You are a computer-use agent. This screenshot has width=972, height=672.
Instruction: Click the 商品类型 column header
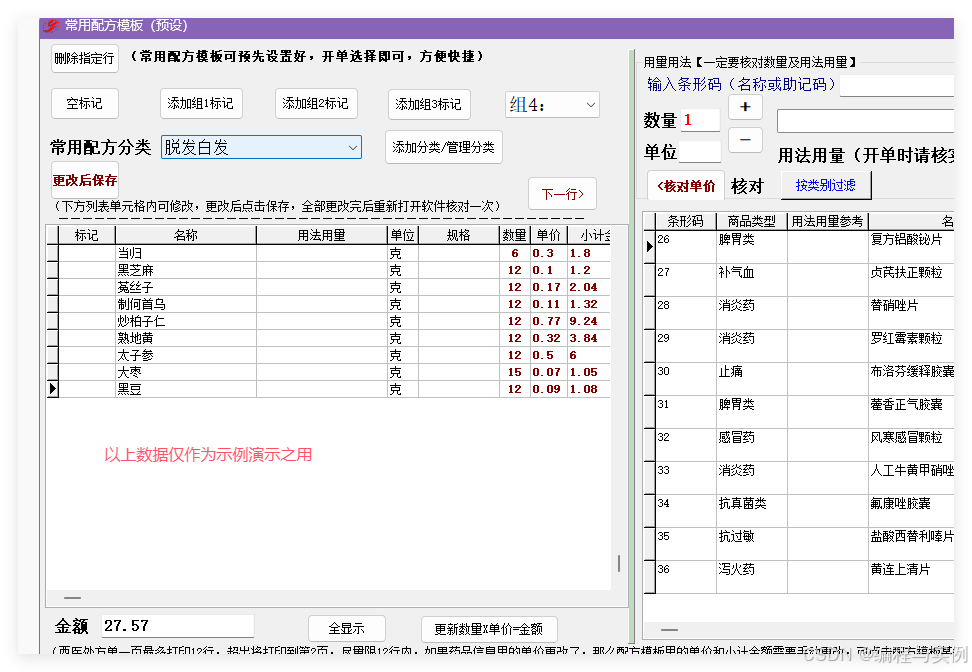(x=751, y=221)
